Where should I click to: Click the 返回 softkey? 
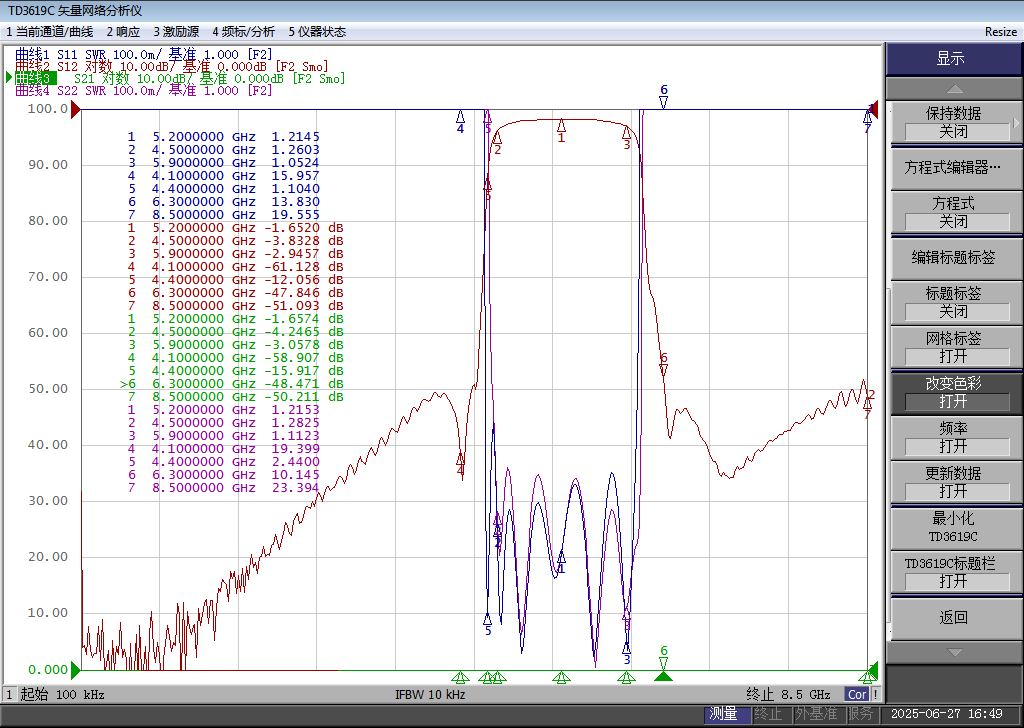[953, 618]
